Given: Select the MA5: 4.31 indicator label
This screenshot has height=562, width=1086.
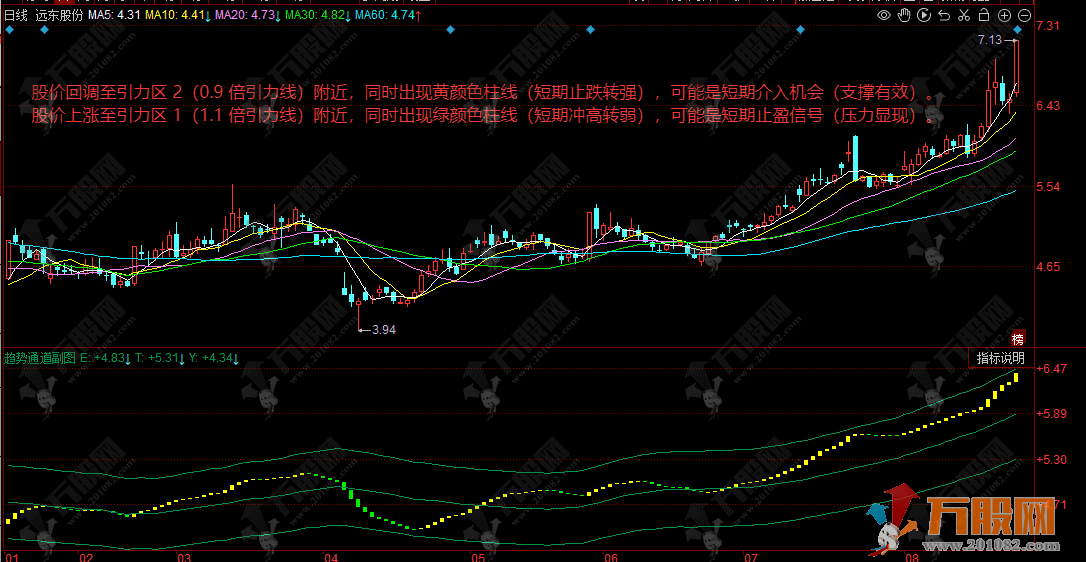Looking at the screenshot, I should coord(113,15).
